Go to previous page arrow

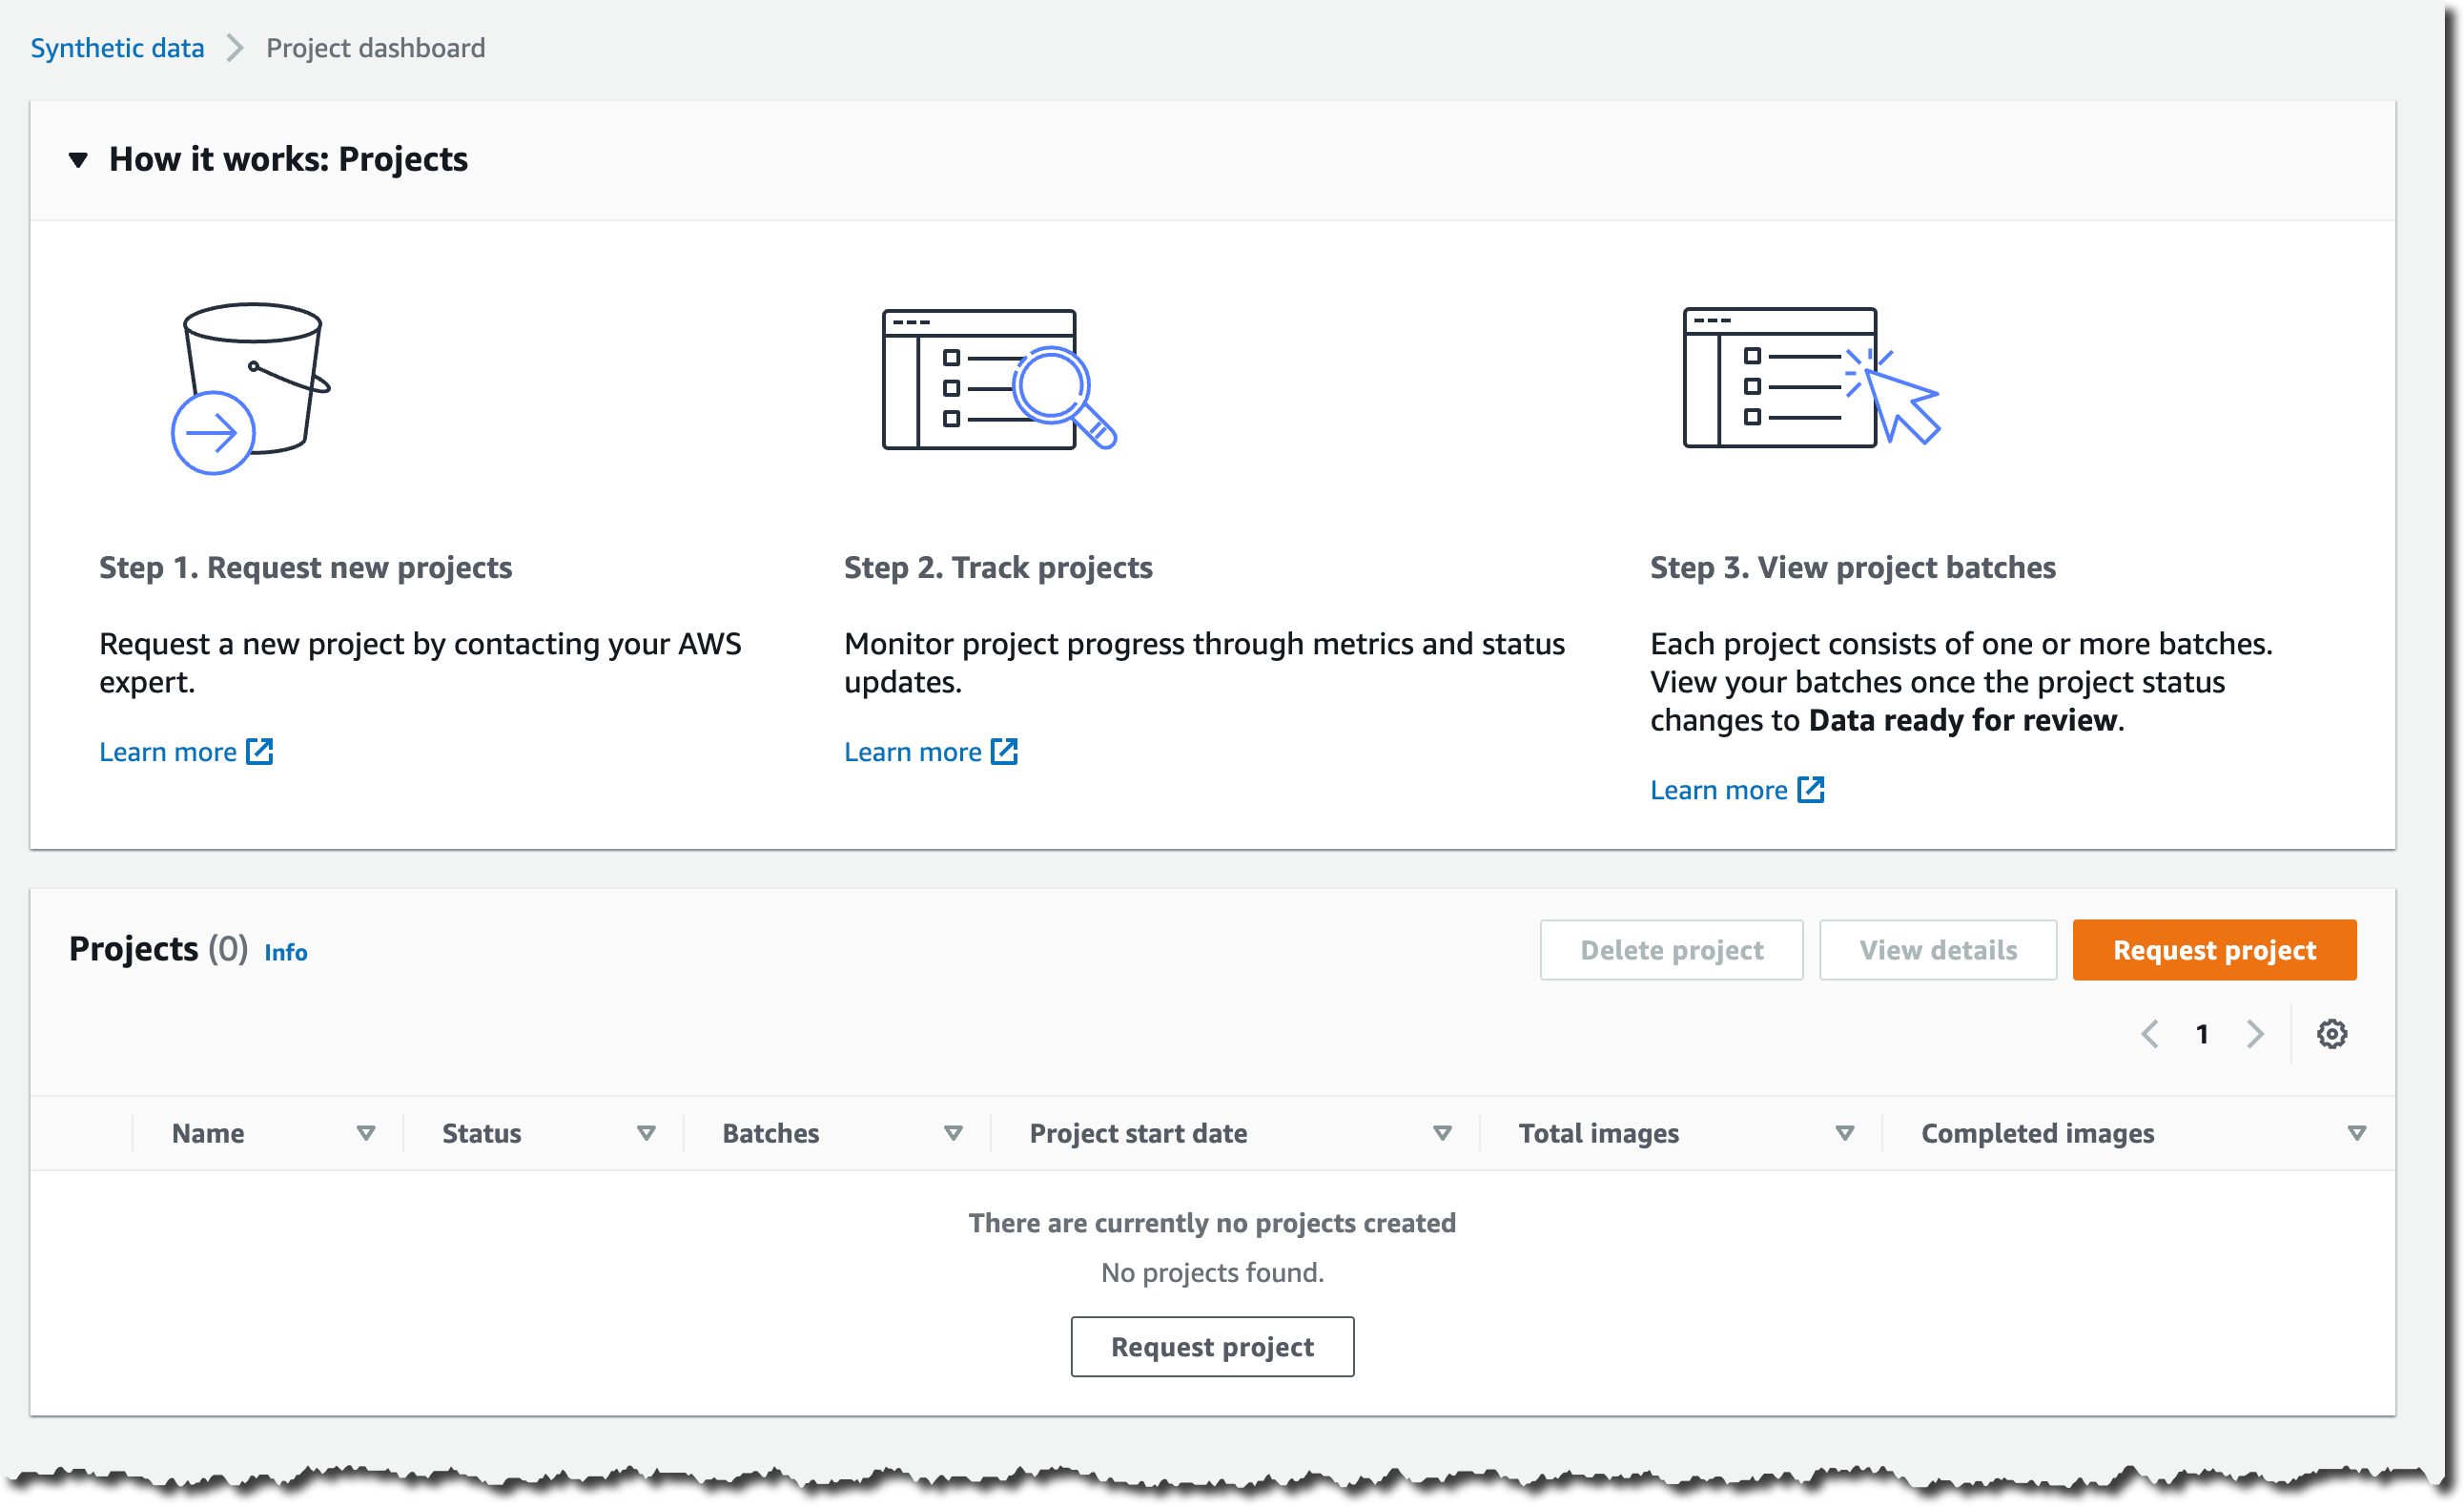point(2150,1034)
